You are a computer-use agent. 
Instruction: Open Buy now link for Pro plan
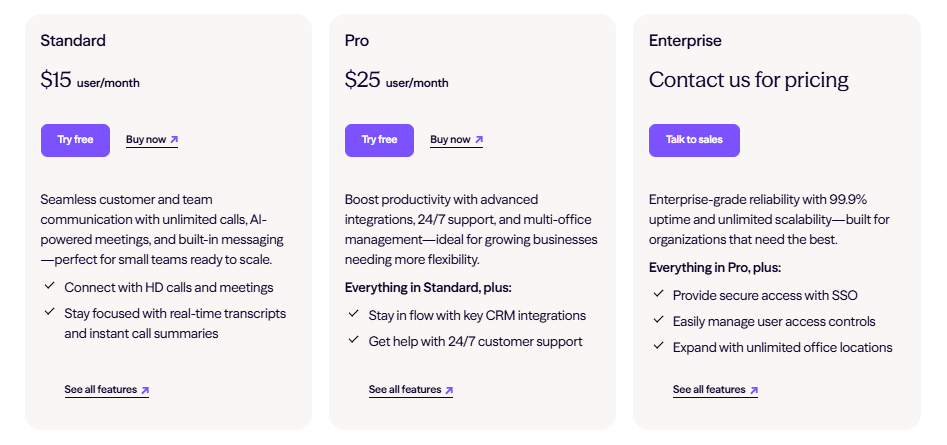[x=450, y=140]
